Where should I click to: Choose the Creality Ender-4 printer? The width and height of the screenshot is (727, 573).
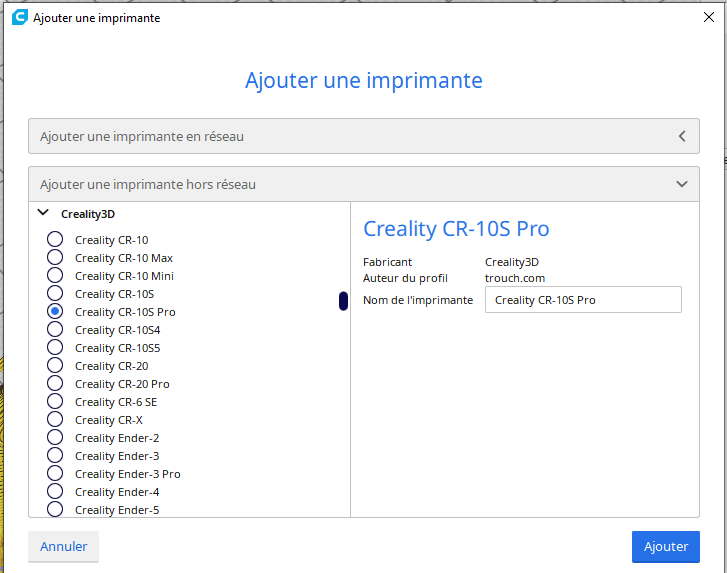[x=55, y=491]
